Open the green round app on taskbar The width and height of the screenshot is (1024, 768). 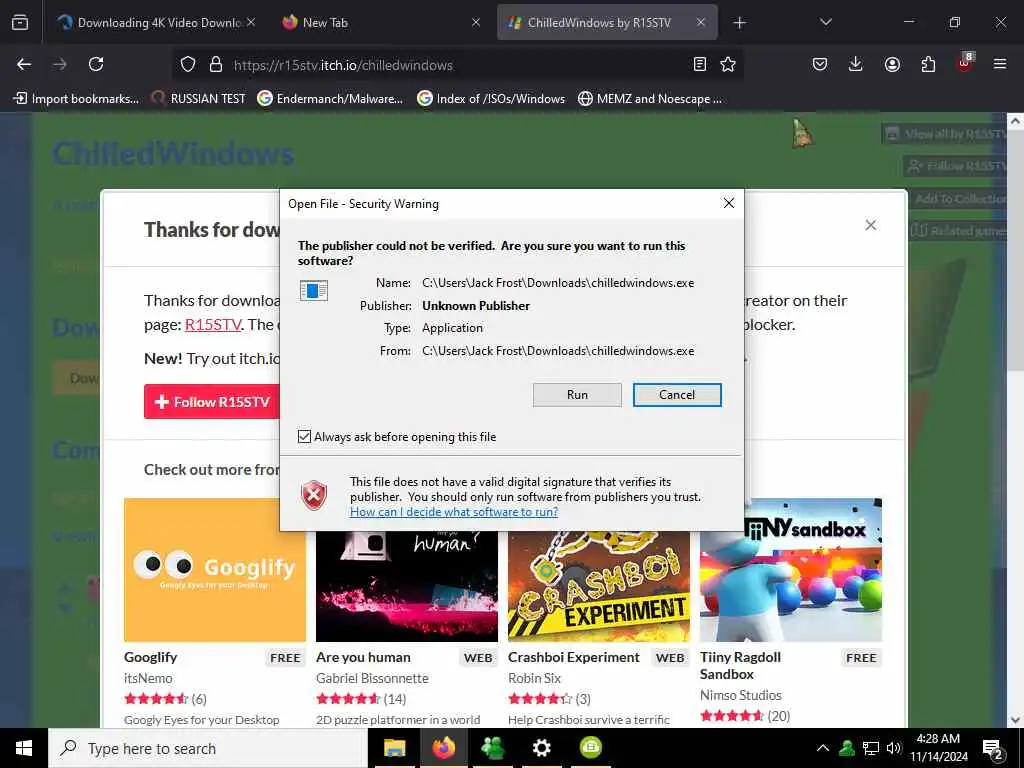(590, 748)
